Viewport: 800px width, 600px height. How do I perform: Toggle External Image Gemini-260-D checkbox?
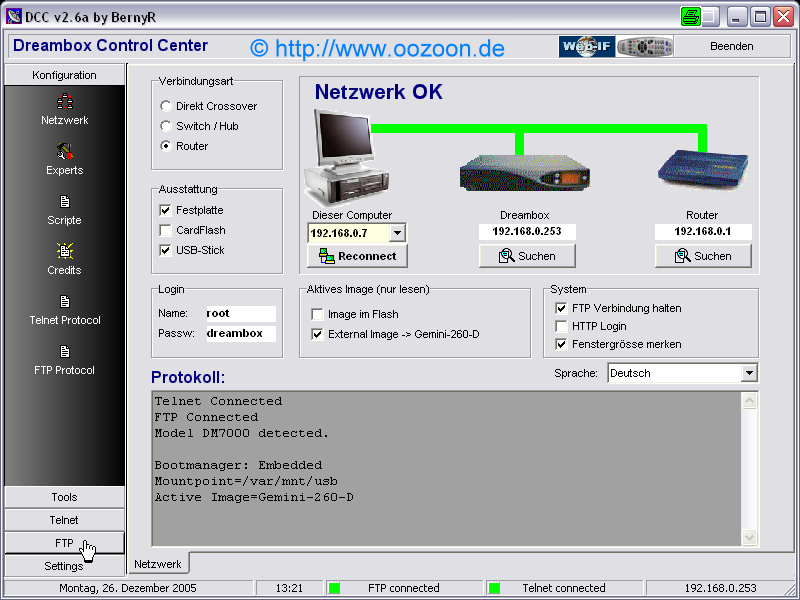(317, 334)
